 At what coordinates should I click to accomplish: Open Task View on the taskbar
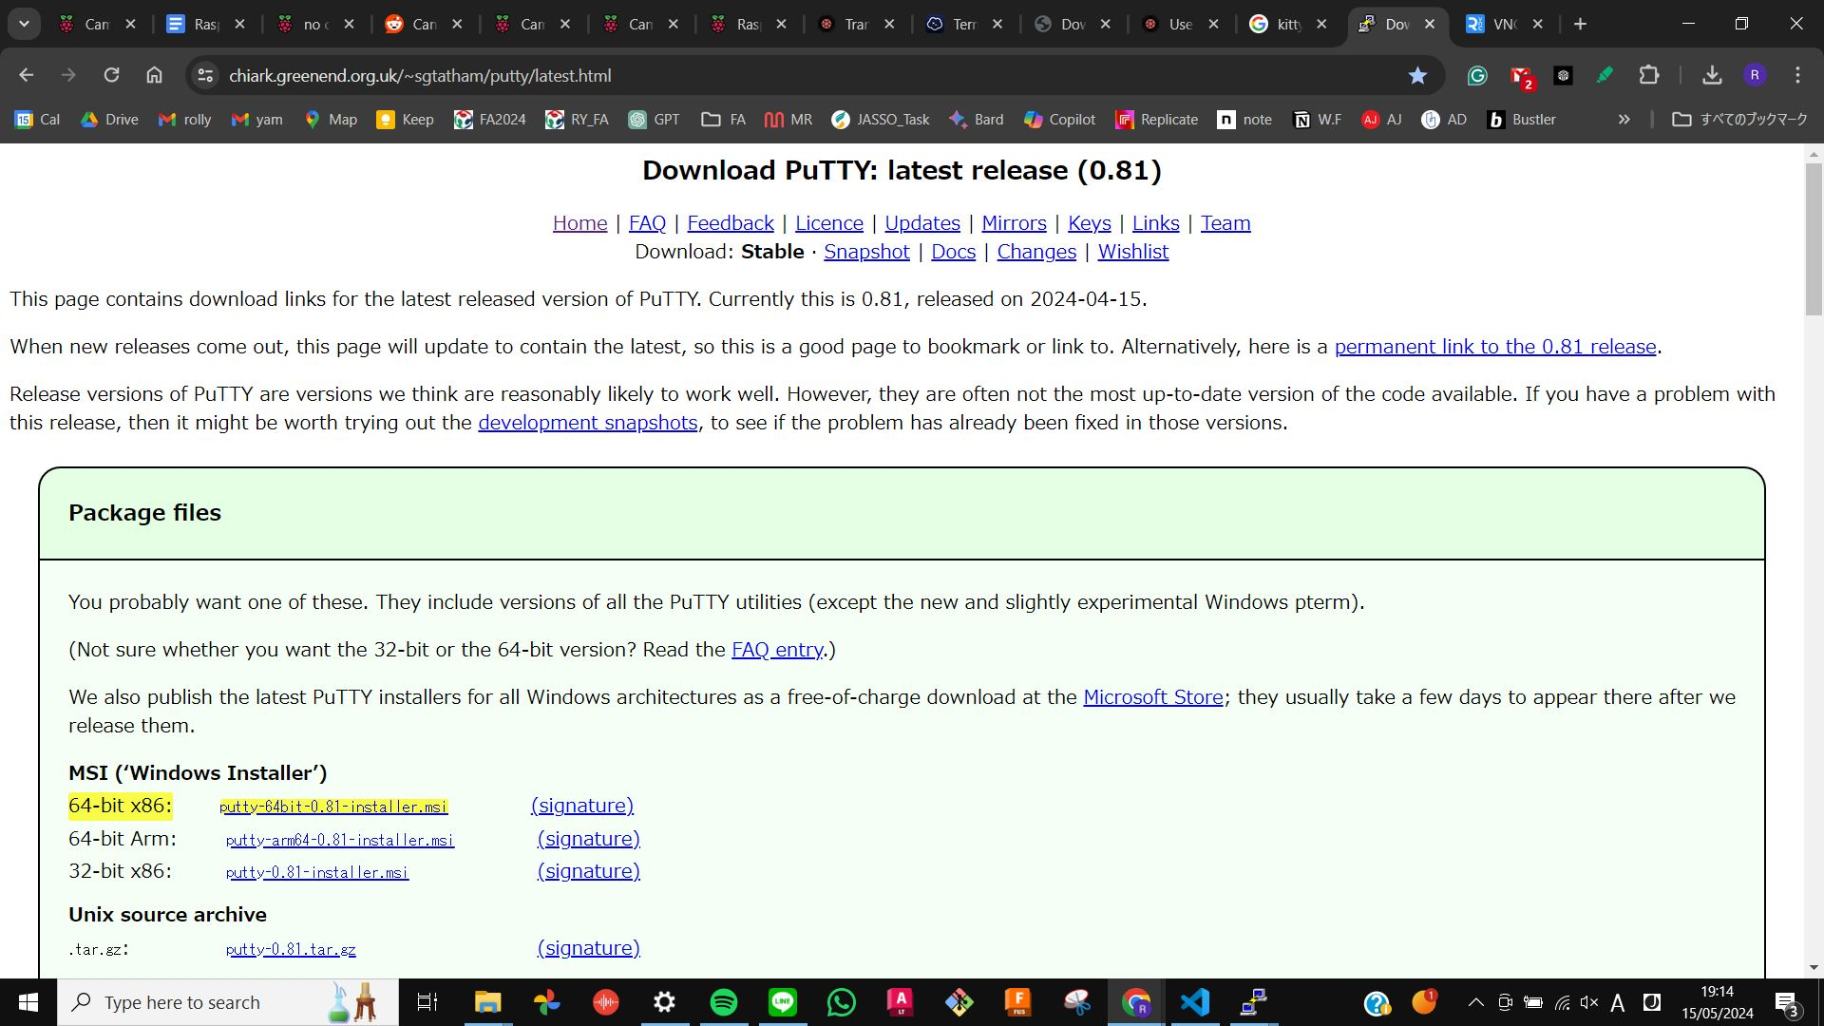tap(427, 1002)
